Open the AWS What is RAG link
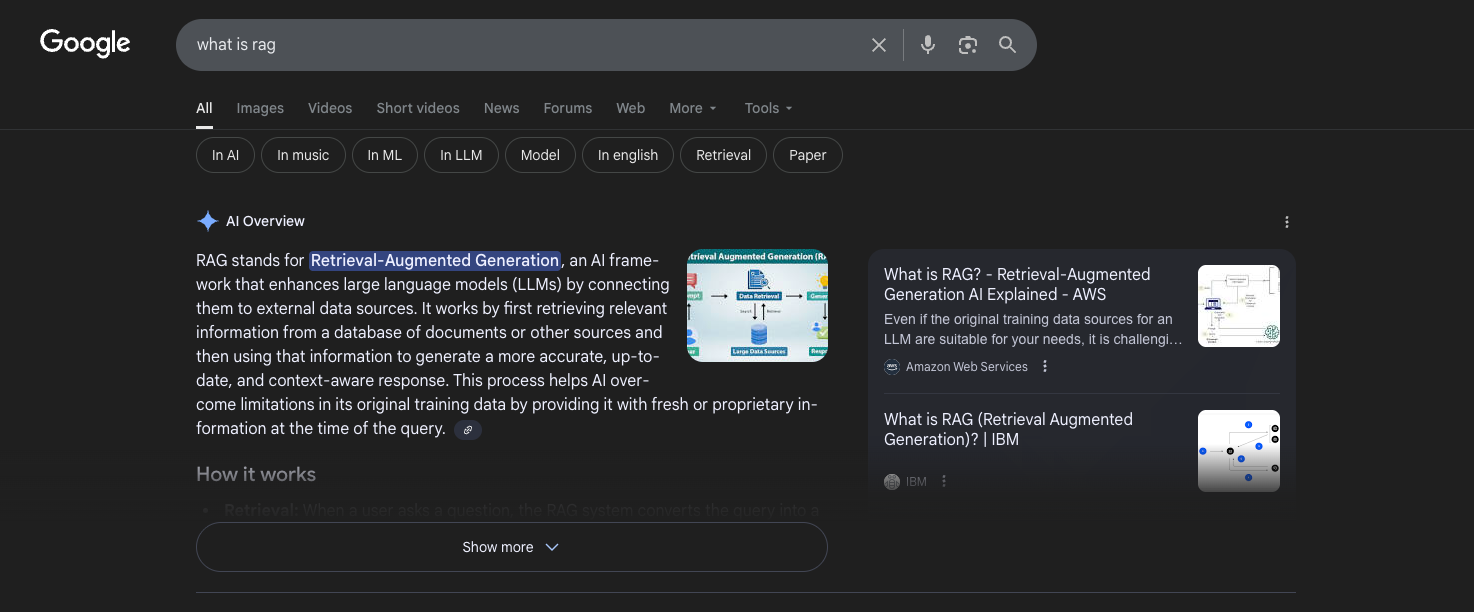The height and width of the screenshot is (612, 1474). coord(1017,284)
